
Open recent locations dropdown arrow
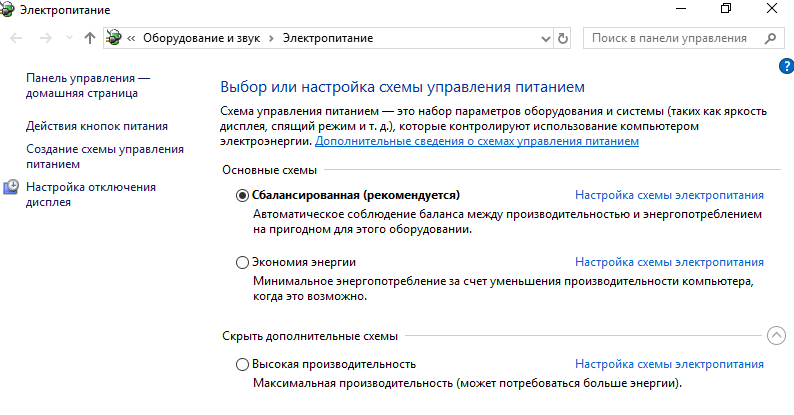point(69,38)
